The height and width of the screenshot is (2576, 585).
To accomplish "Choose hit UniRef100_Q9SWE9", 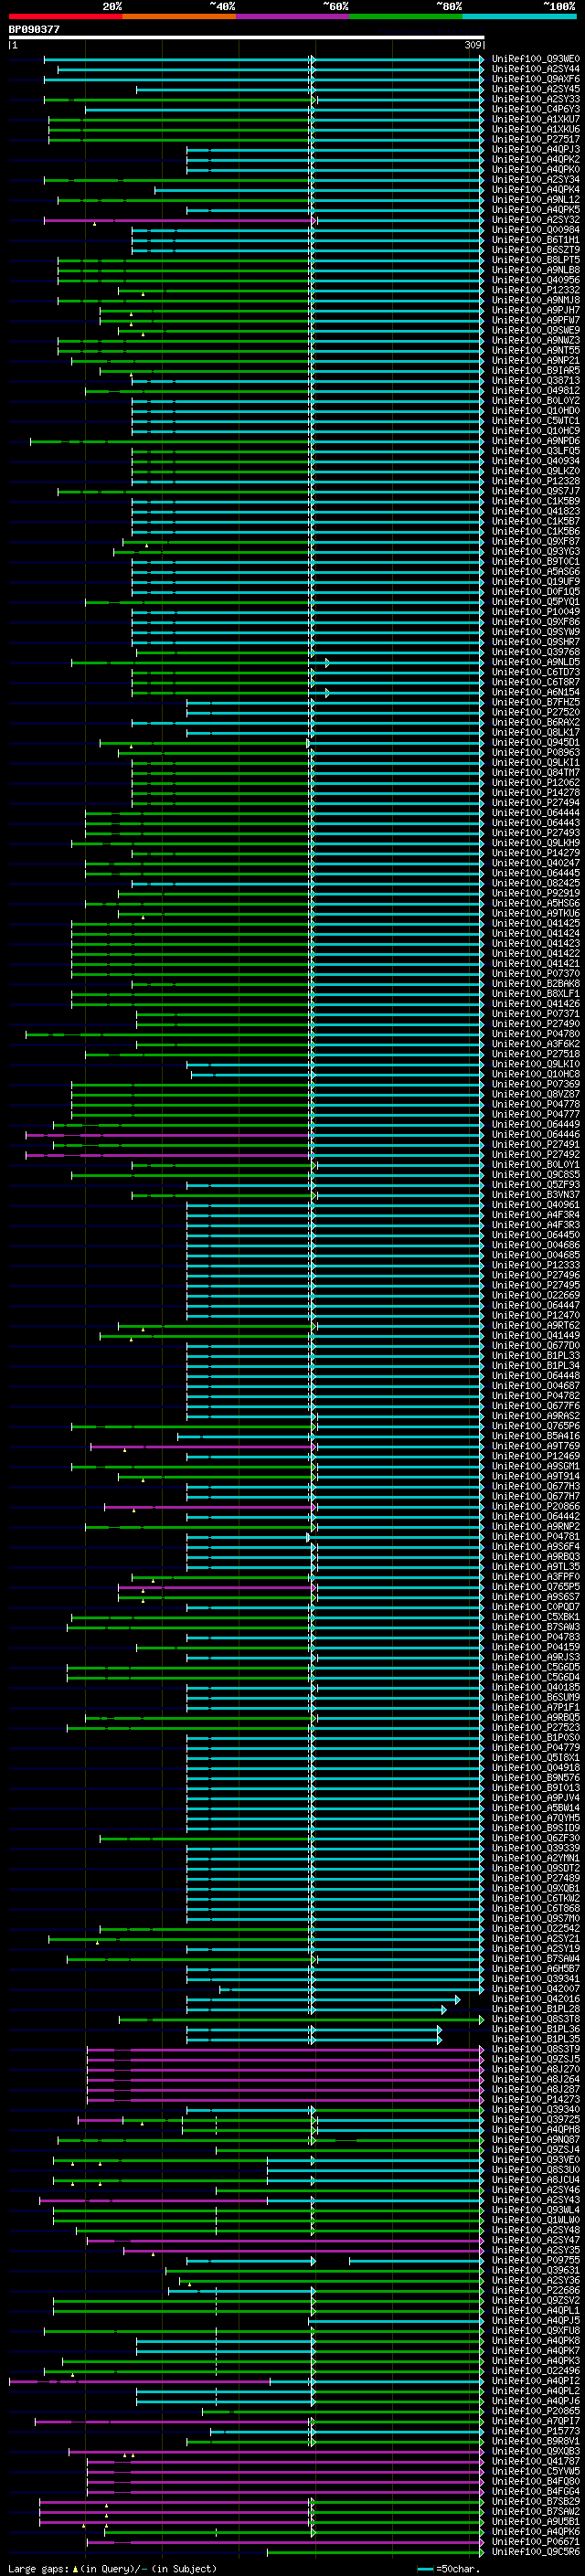I will tap(535, 330).
